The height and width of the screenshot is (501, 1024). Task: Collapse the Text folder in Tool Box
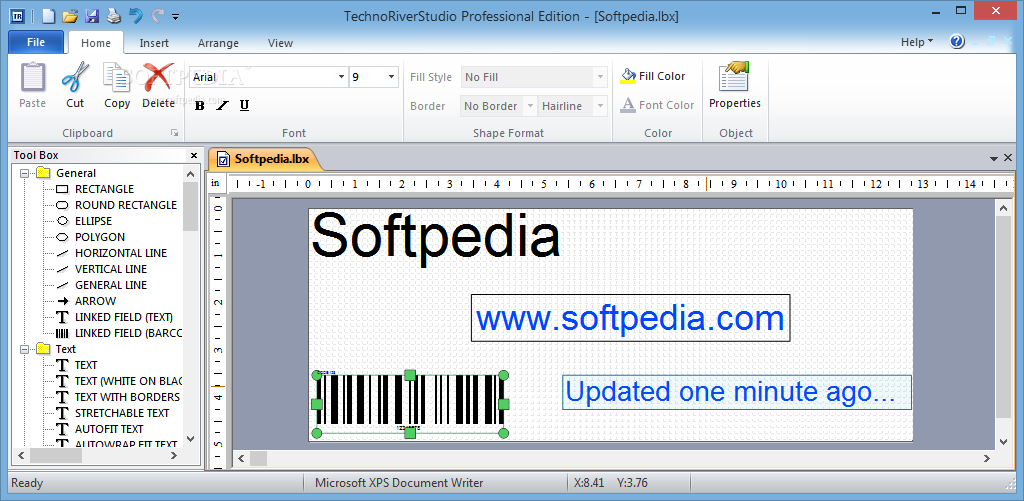point(24,349)
